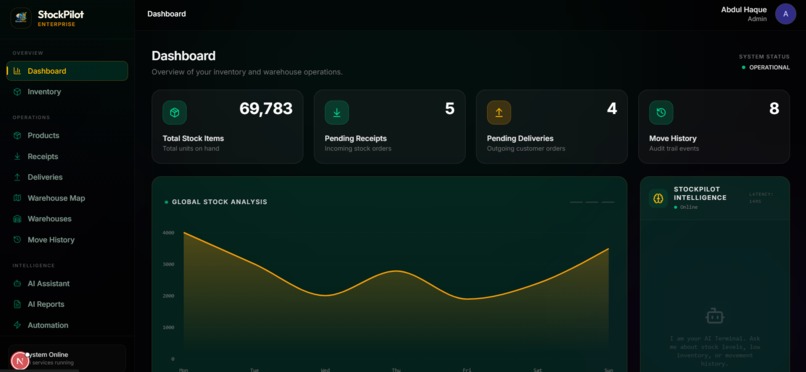Click the 'Total units on hand' subtitle
This screenshot has width=806, height=372.
(191, 148)
